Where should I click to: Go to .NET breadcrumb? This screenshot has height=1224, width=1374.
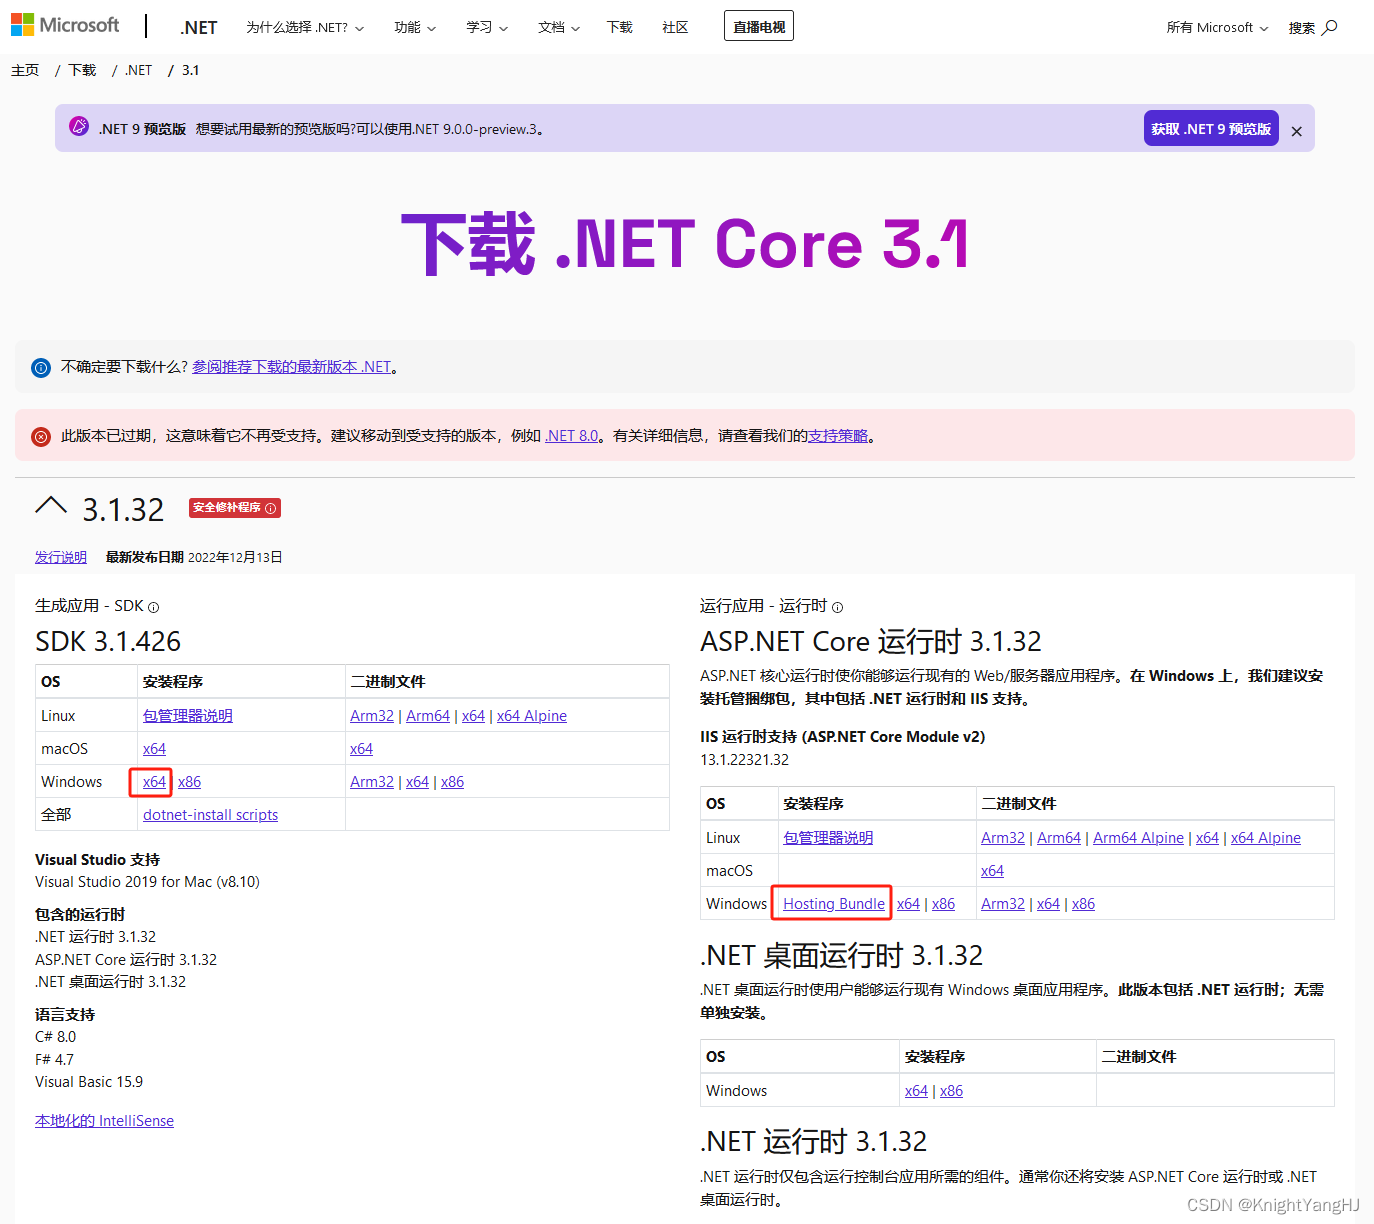coord(139,70)
